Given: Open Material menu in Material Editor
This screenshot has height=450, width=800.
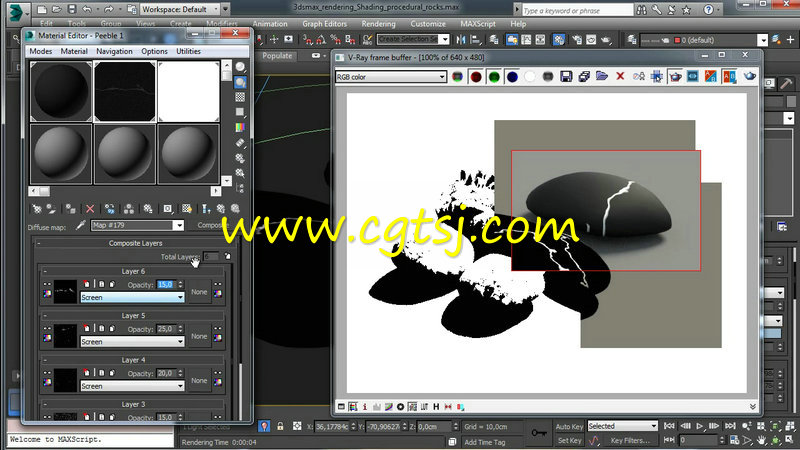Looking at the screenshot, I should [74, 52].
